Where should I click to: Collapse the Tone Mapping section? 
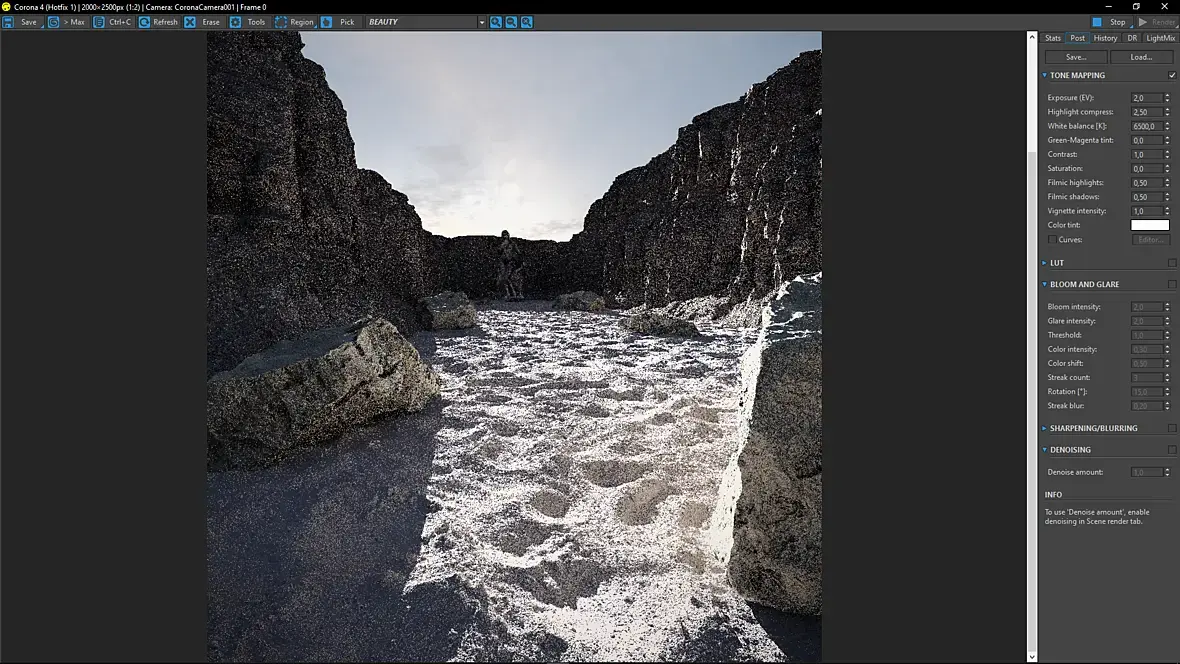pos(1045,75)
